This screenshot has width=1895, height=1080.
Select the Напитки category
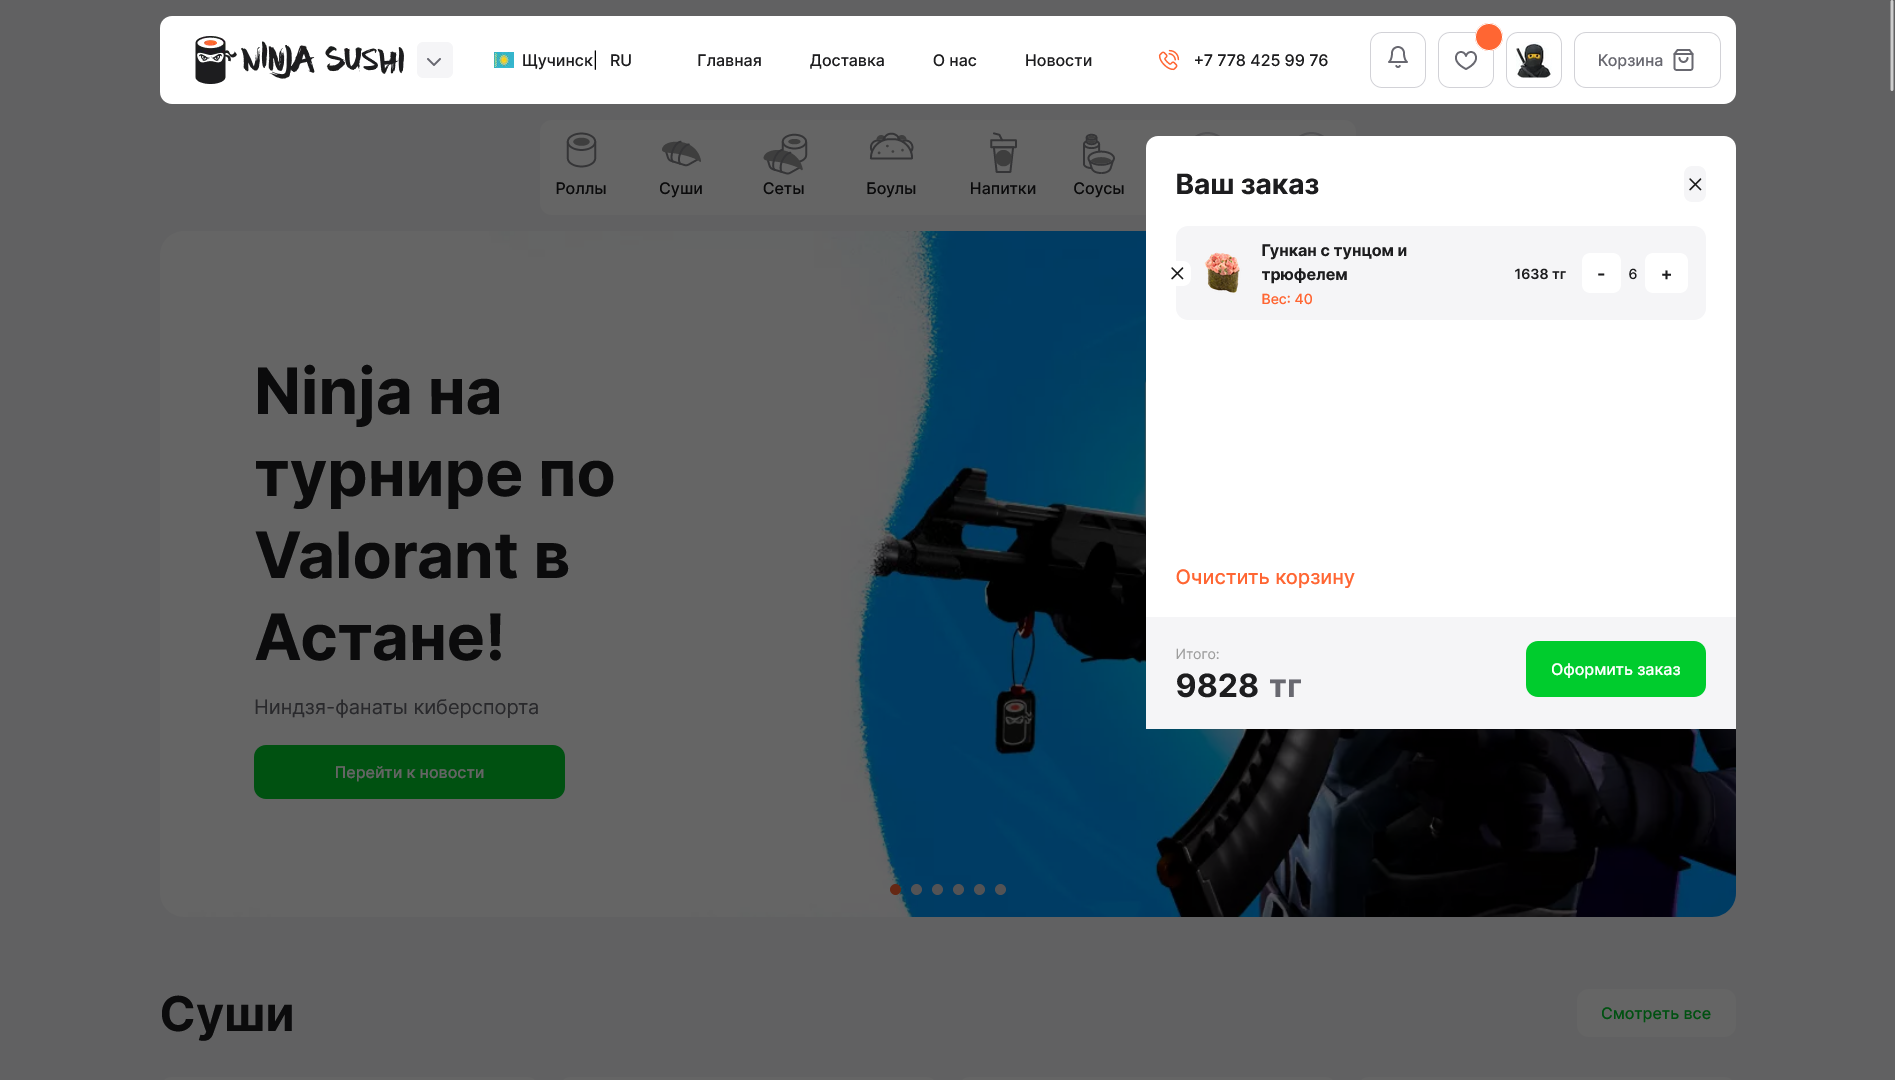coord(1003,166)
